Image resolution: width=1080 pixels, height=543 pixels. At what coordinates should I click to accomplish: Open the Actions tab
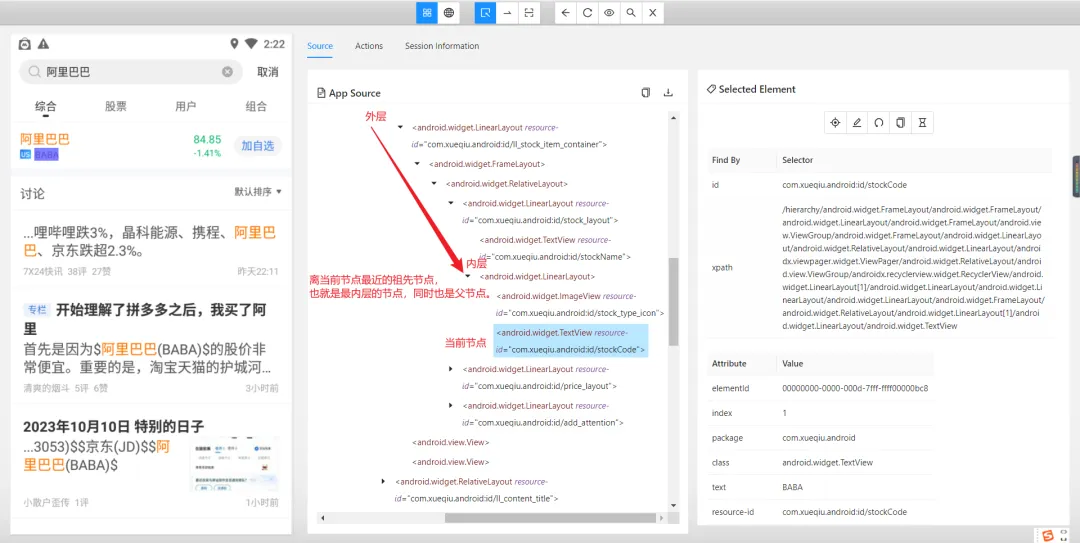tap(368, 46)
